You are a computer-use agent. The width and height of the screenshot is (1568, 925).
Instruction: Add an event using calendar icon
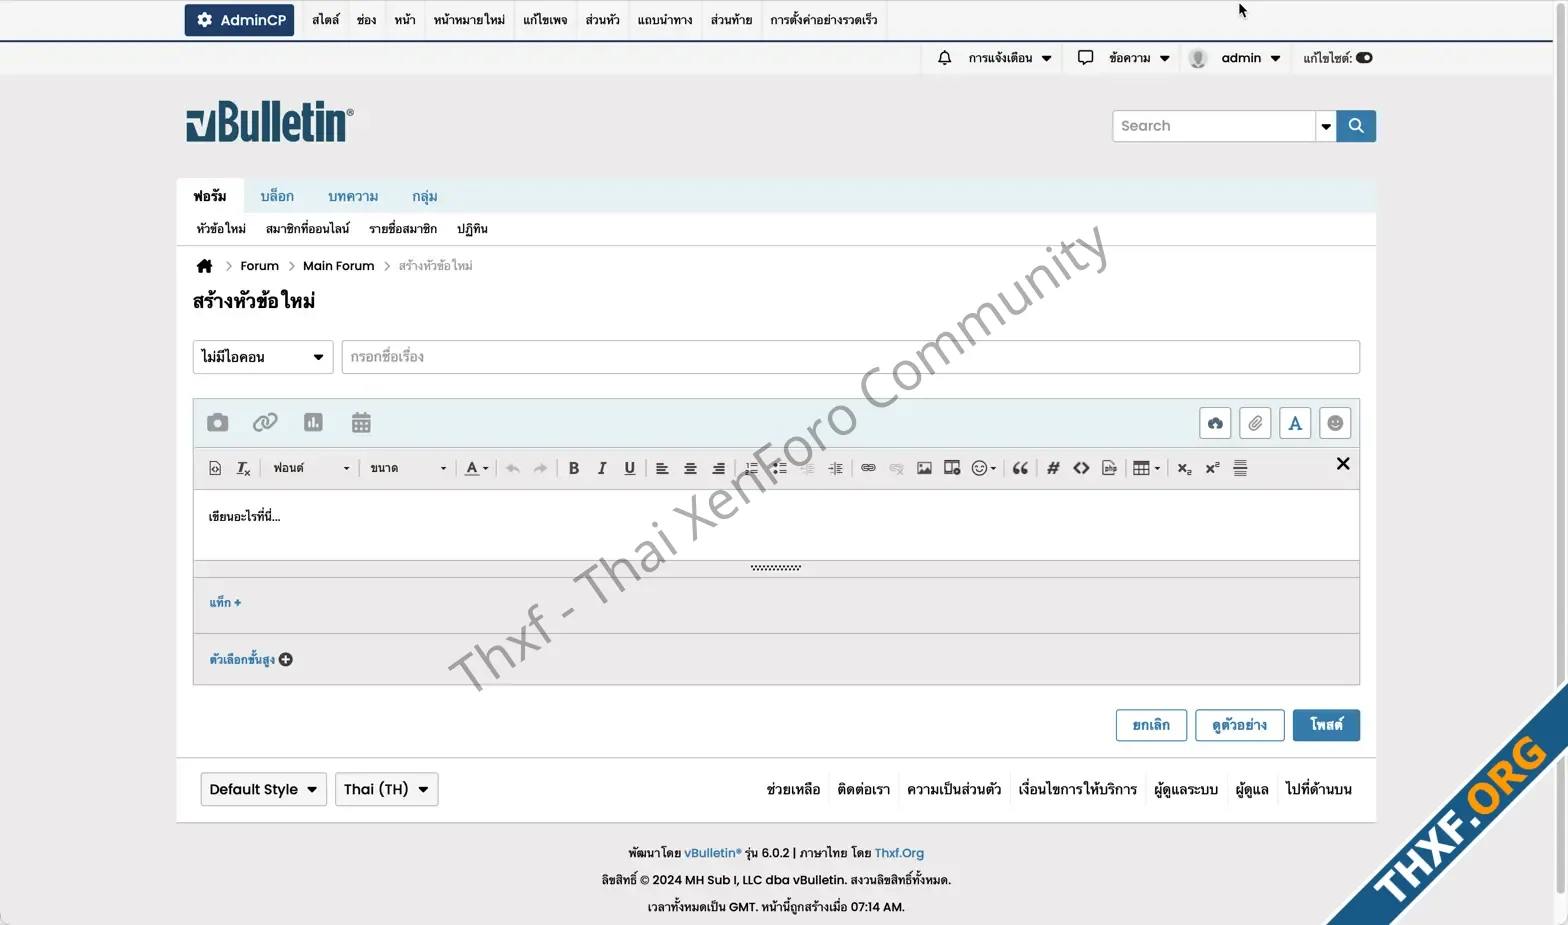[x=361, y=423]
